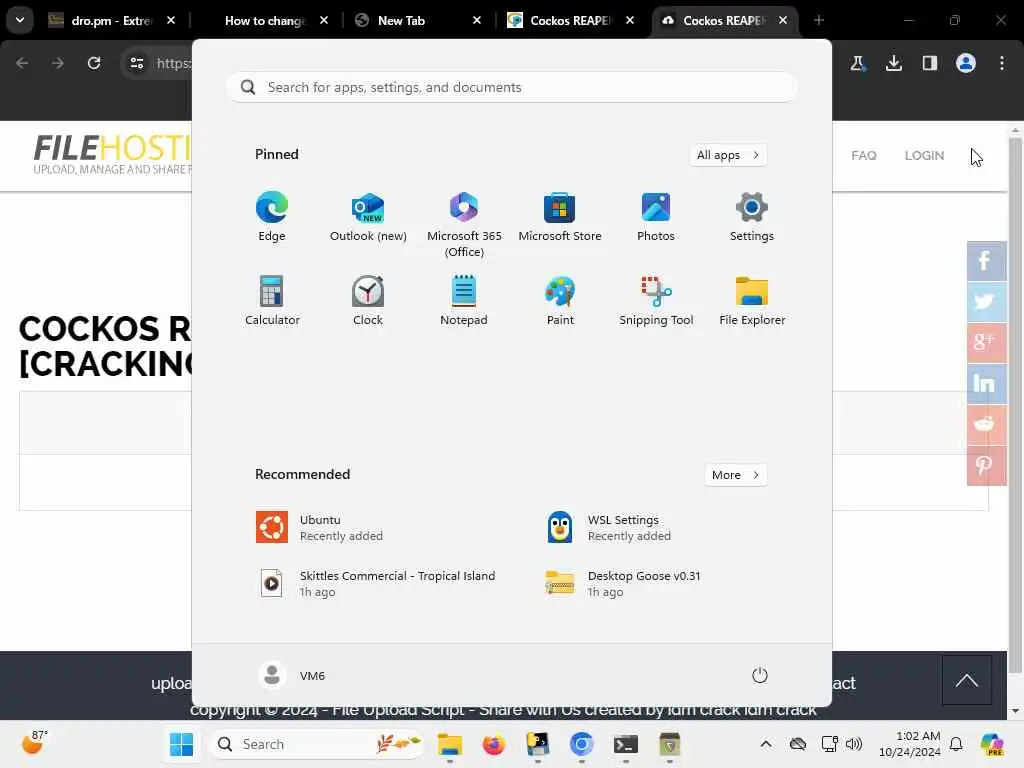The image size is (1024, 768).
Task: Open Firefox from the taskbar
Action: (494, 744)
